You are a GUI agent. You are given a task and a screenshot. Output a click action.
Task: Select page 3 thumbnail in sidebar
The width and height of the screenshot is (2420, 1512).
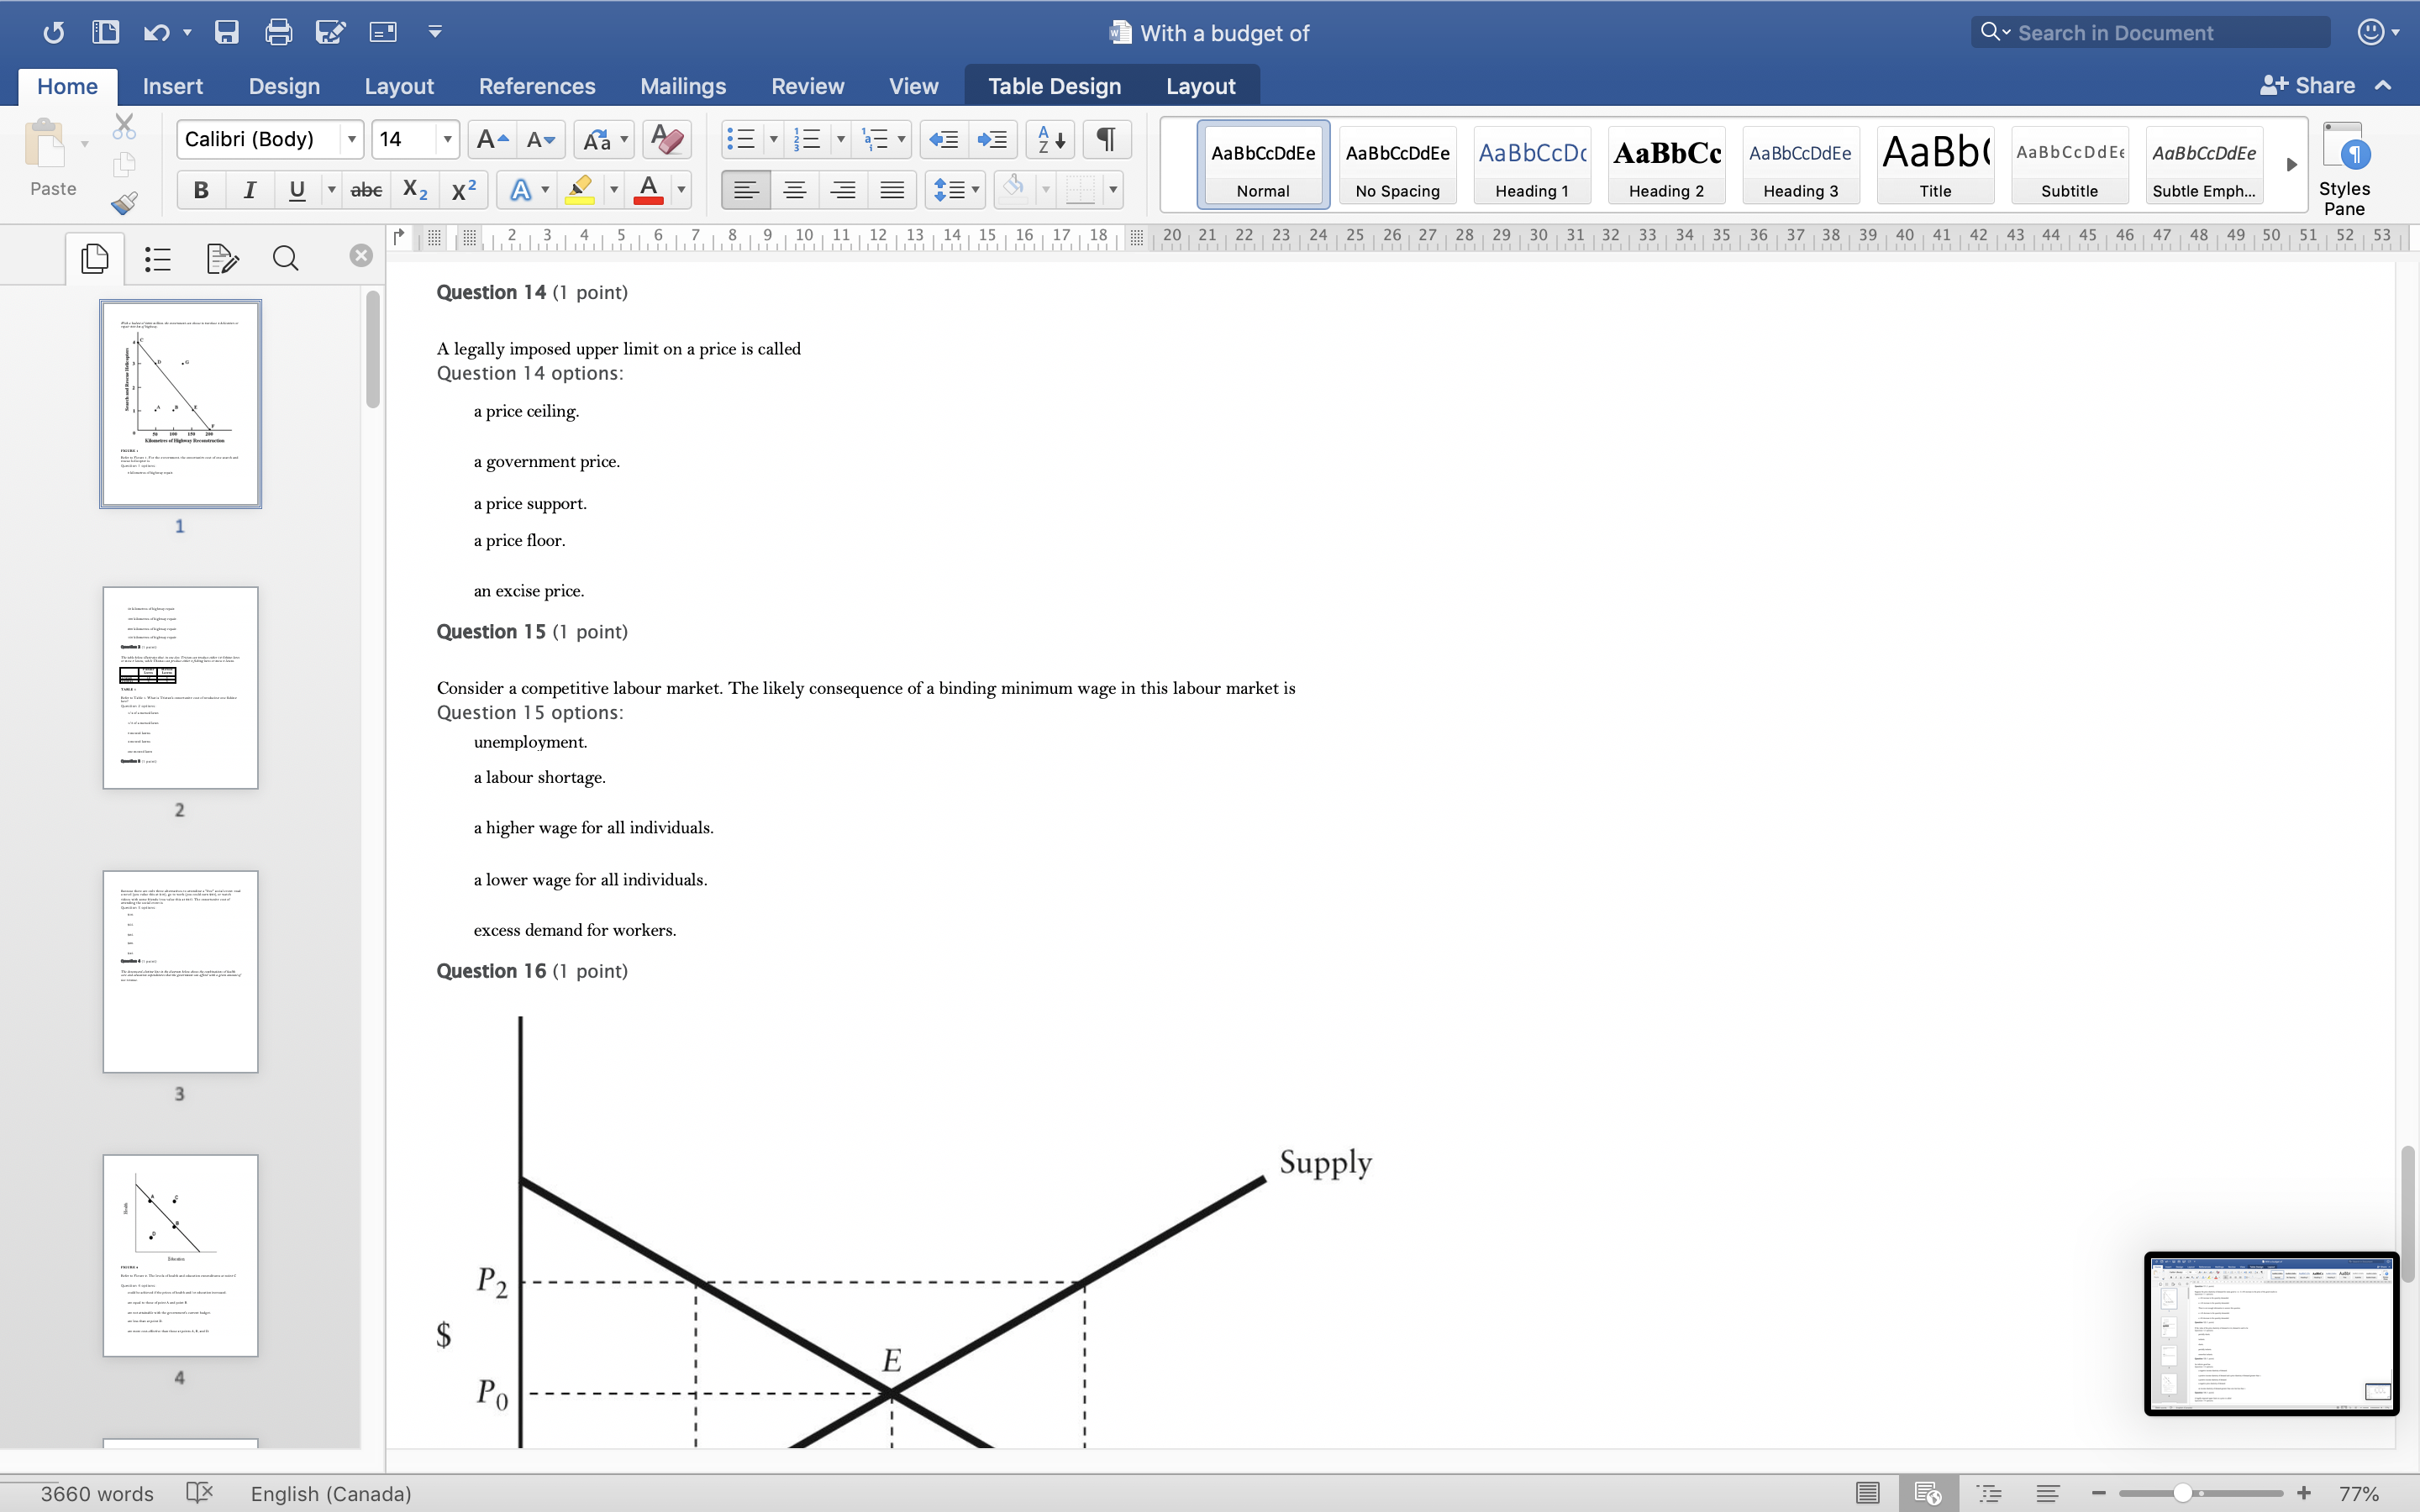tap(180, 971)
